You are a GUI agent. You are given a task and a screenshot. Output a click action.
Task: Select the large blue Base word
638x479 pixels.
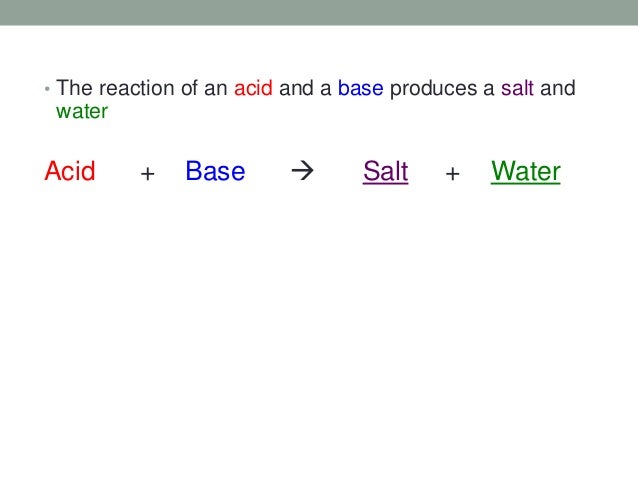pos(215,171)
